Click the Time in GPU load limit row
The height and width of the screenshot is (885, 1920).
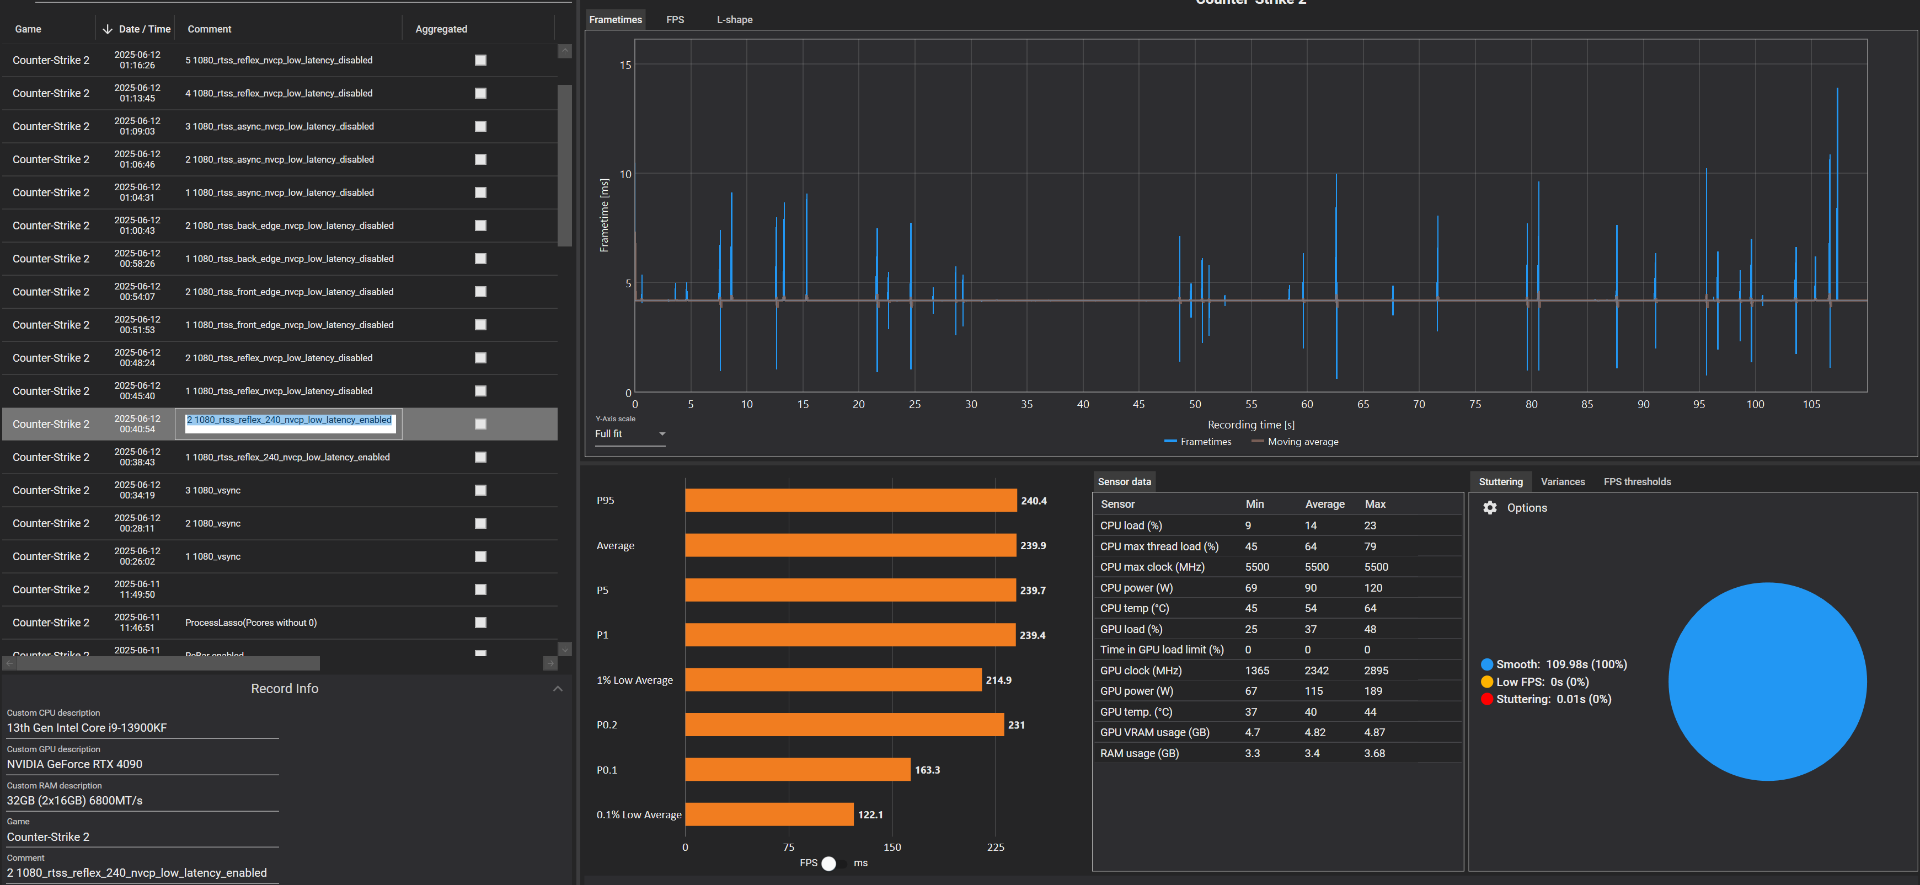[1277, 649]
